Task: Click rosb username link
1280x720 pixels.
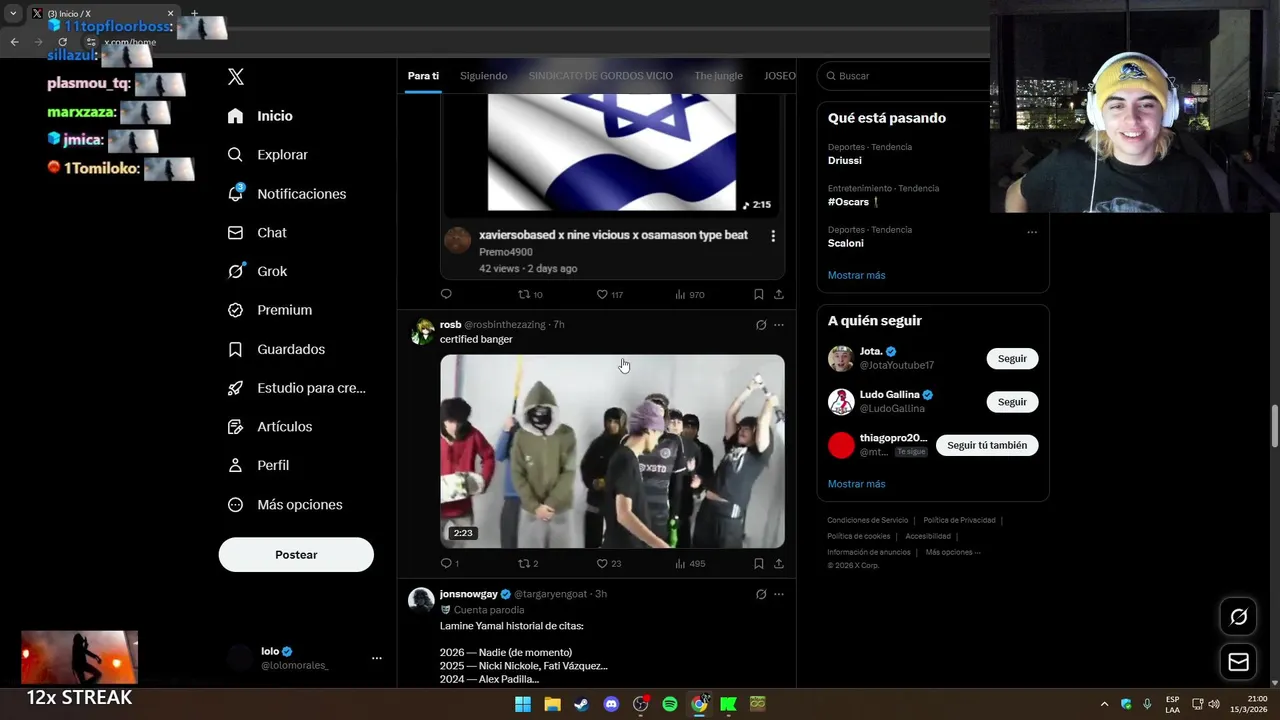Action: (x=450, y=325)
